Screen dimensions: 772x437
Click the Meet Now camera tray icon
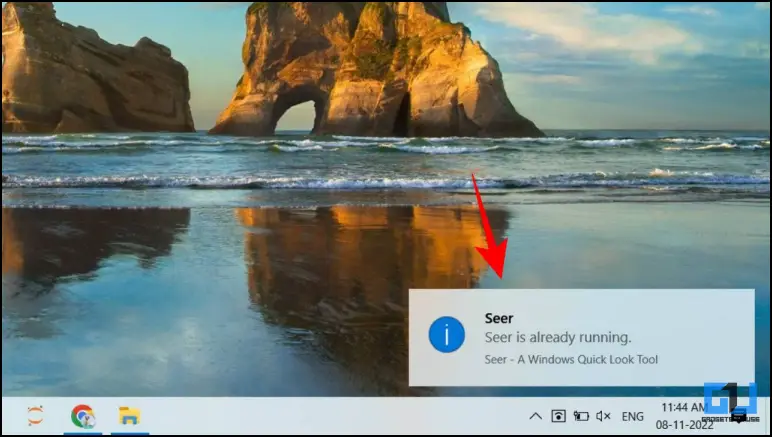(558, 416)
